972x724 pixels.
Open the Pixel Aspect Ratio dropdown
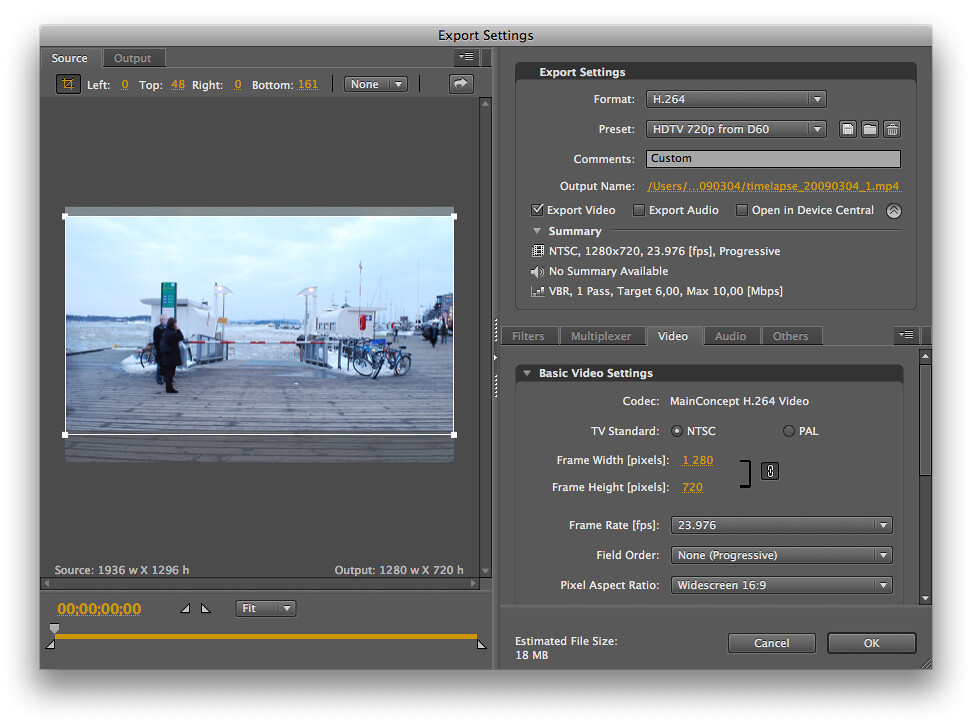click(781, 585)
